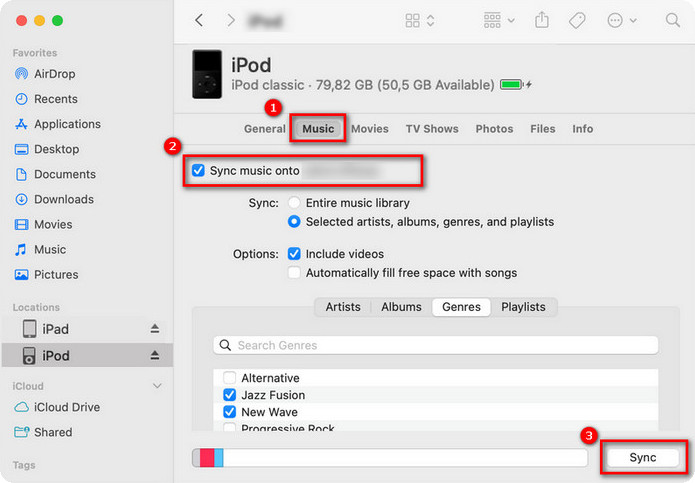Click the red segment of storage bar
This screenshot has height=483, width=695.
pos(207,458)
